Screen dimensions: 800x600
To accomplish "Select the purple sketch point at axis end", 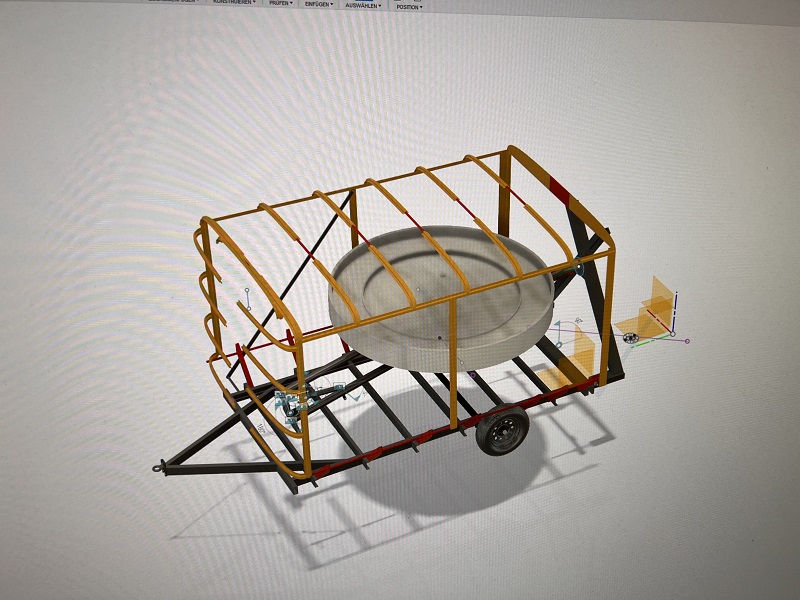I will pyautogui.click(x=688, y=341).
